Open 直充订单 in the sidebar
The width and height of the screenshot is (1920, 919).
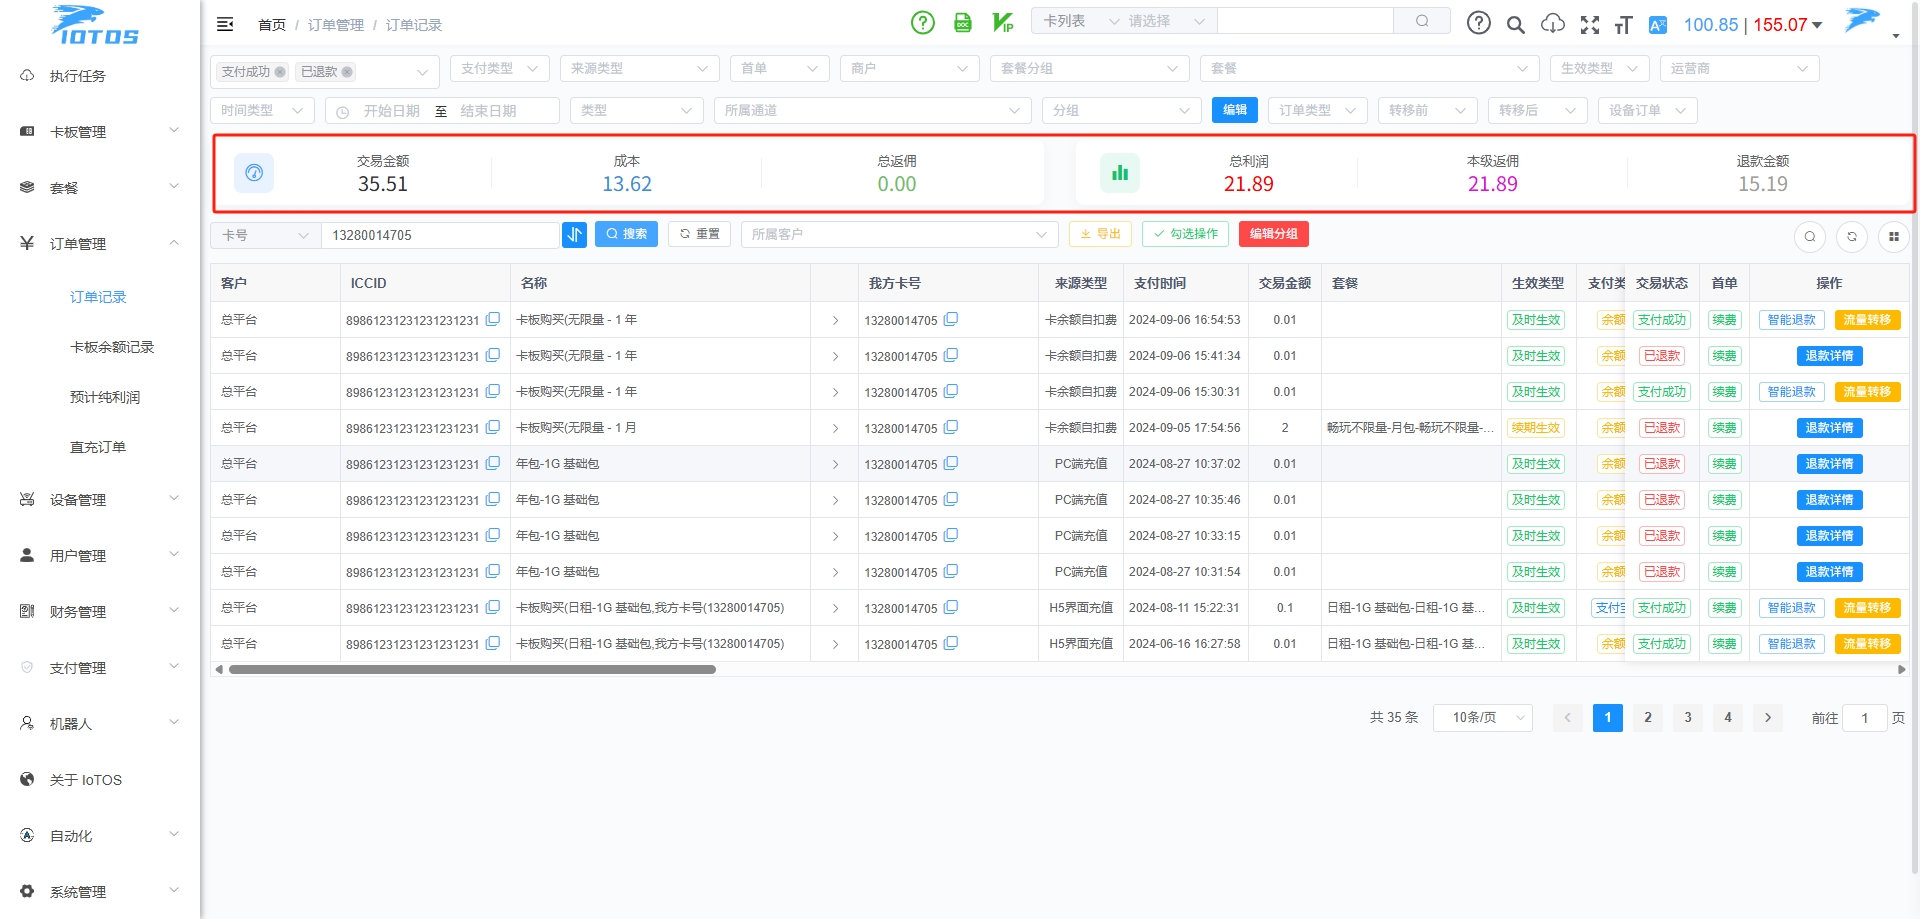[98, 447]
